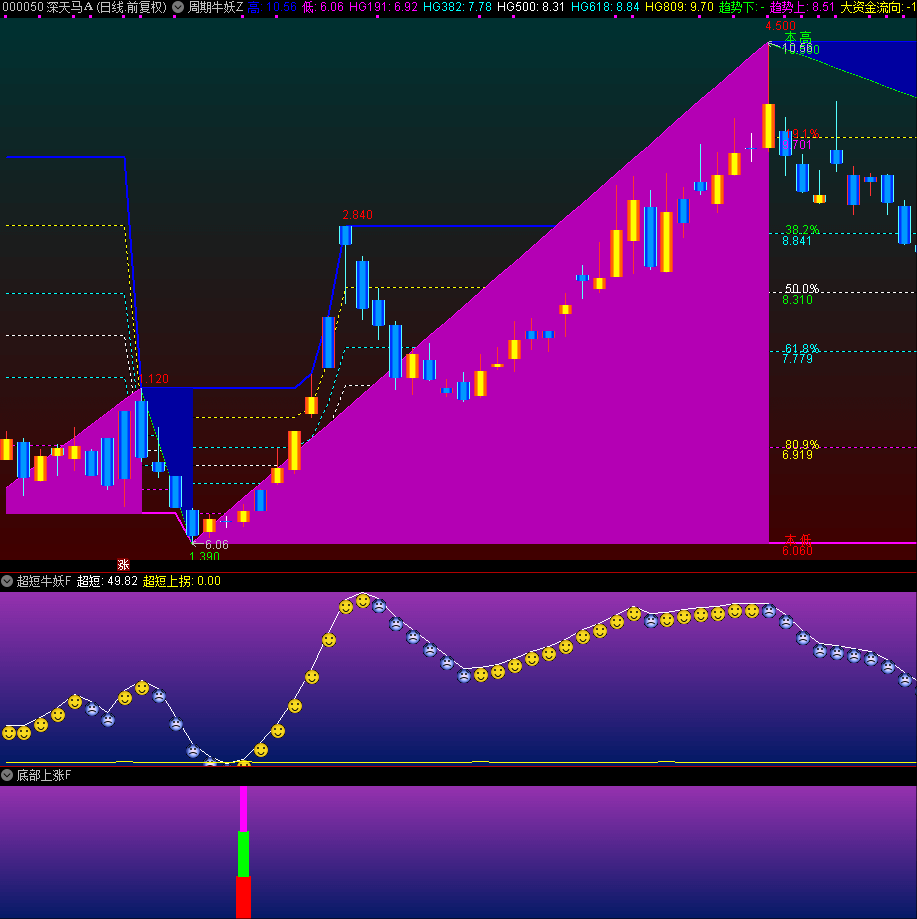Click the highest yellow smiley at oscillator peak
Screen dimensions: 917x919
click(363, 601)
